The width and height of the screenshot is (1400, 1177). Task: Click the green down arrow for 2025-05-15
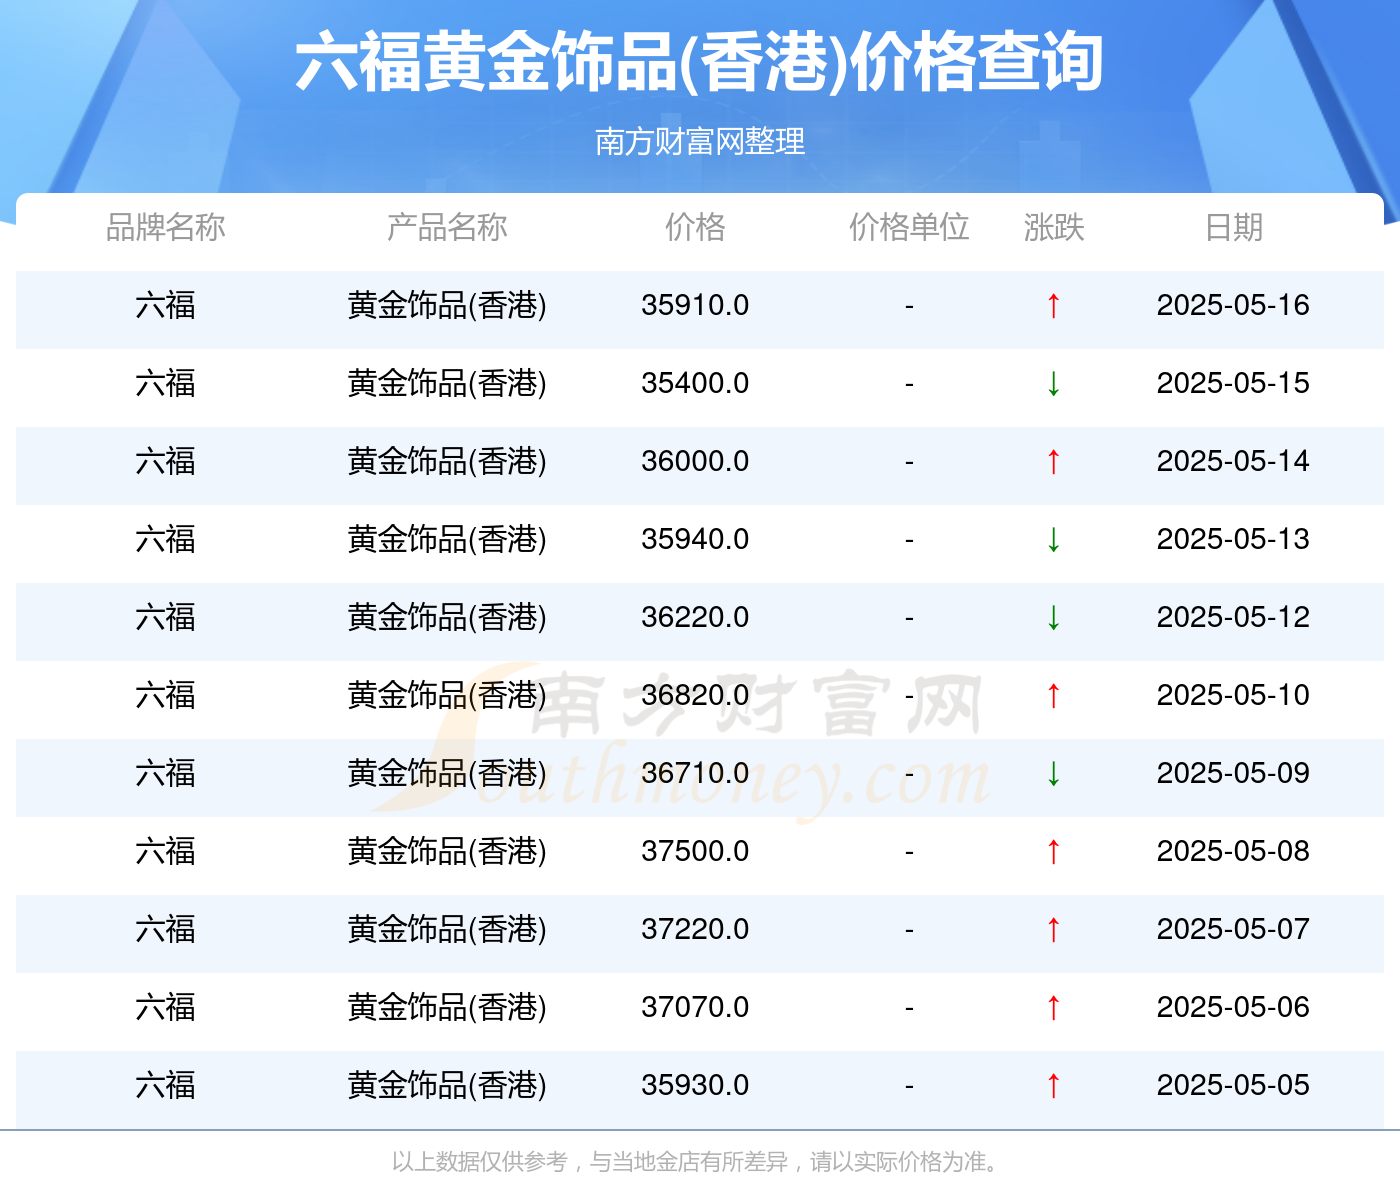point(1053,383)
